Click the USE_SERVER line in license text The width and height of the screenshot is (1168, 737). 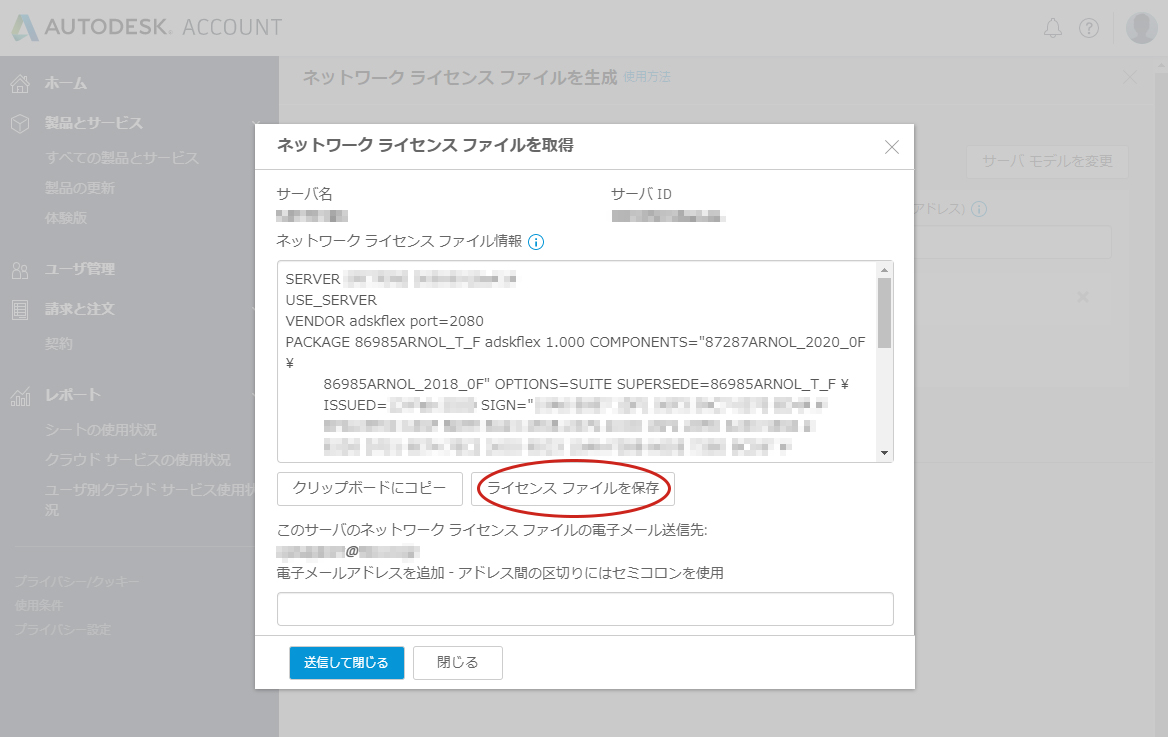point(331,300)
